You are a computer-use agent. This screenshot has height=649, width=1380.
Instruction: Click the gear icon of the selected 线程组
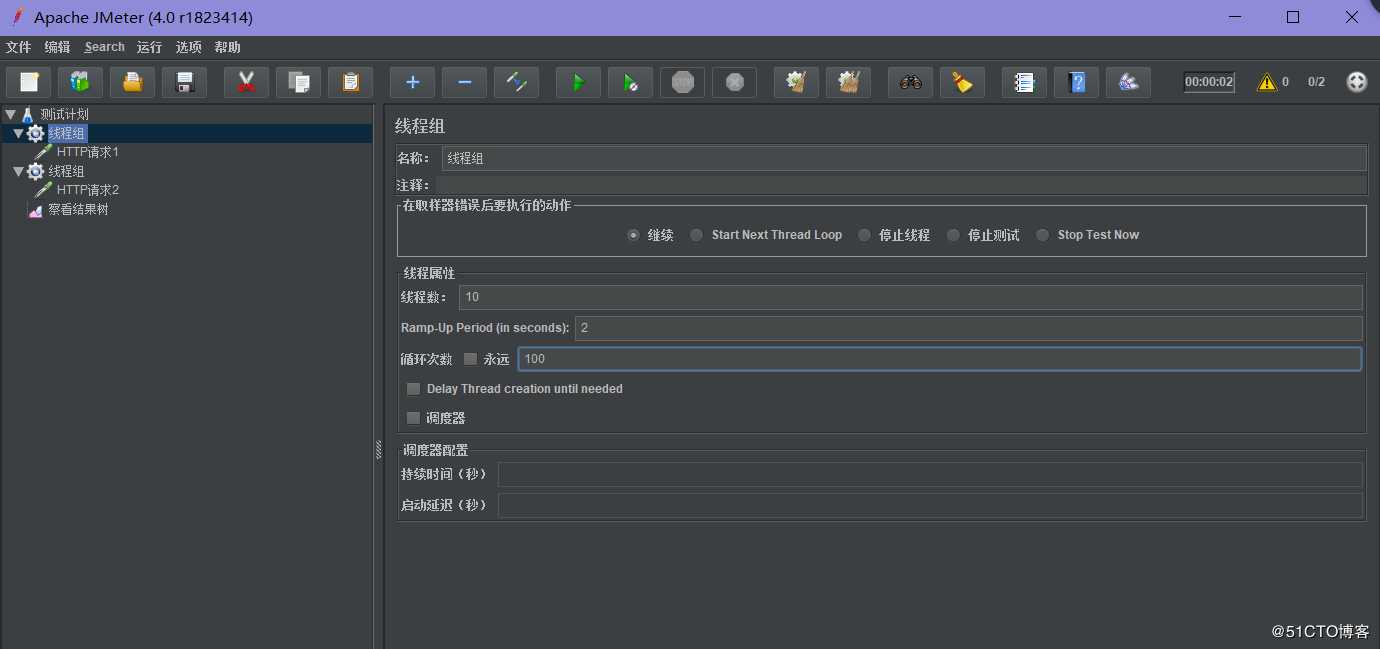tap(36, 134)
